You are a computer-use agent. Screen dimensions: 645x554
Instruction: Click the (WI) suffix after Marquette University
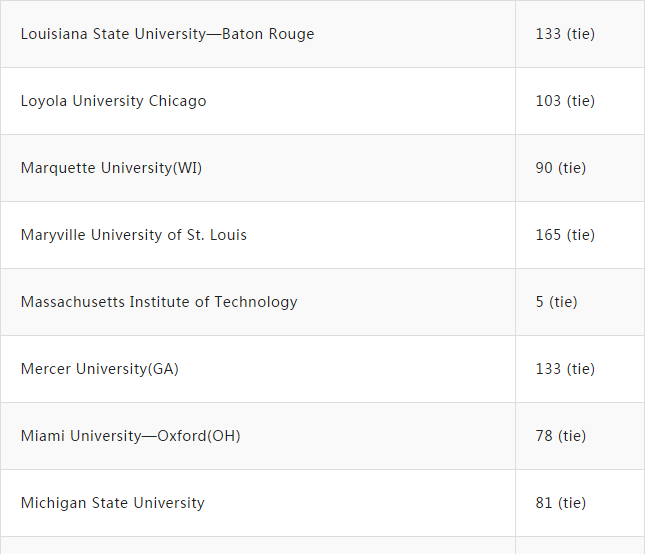[188, 168]
